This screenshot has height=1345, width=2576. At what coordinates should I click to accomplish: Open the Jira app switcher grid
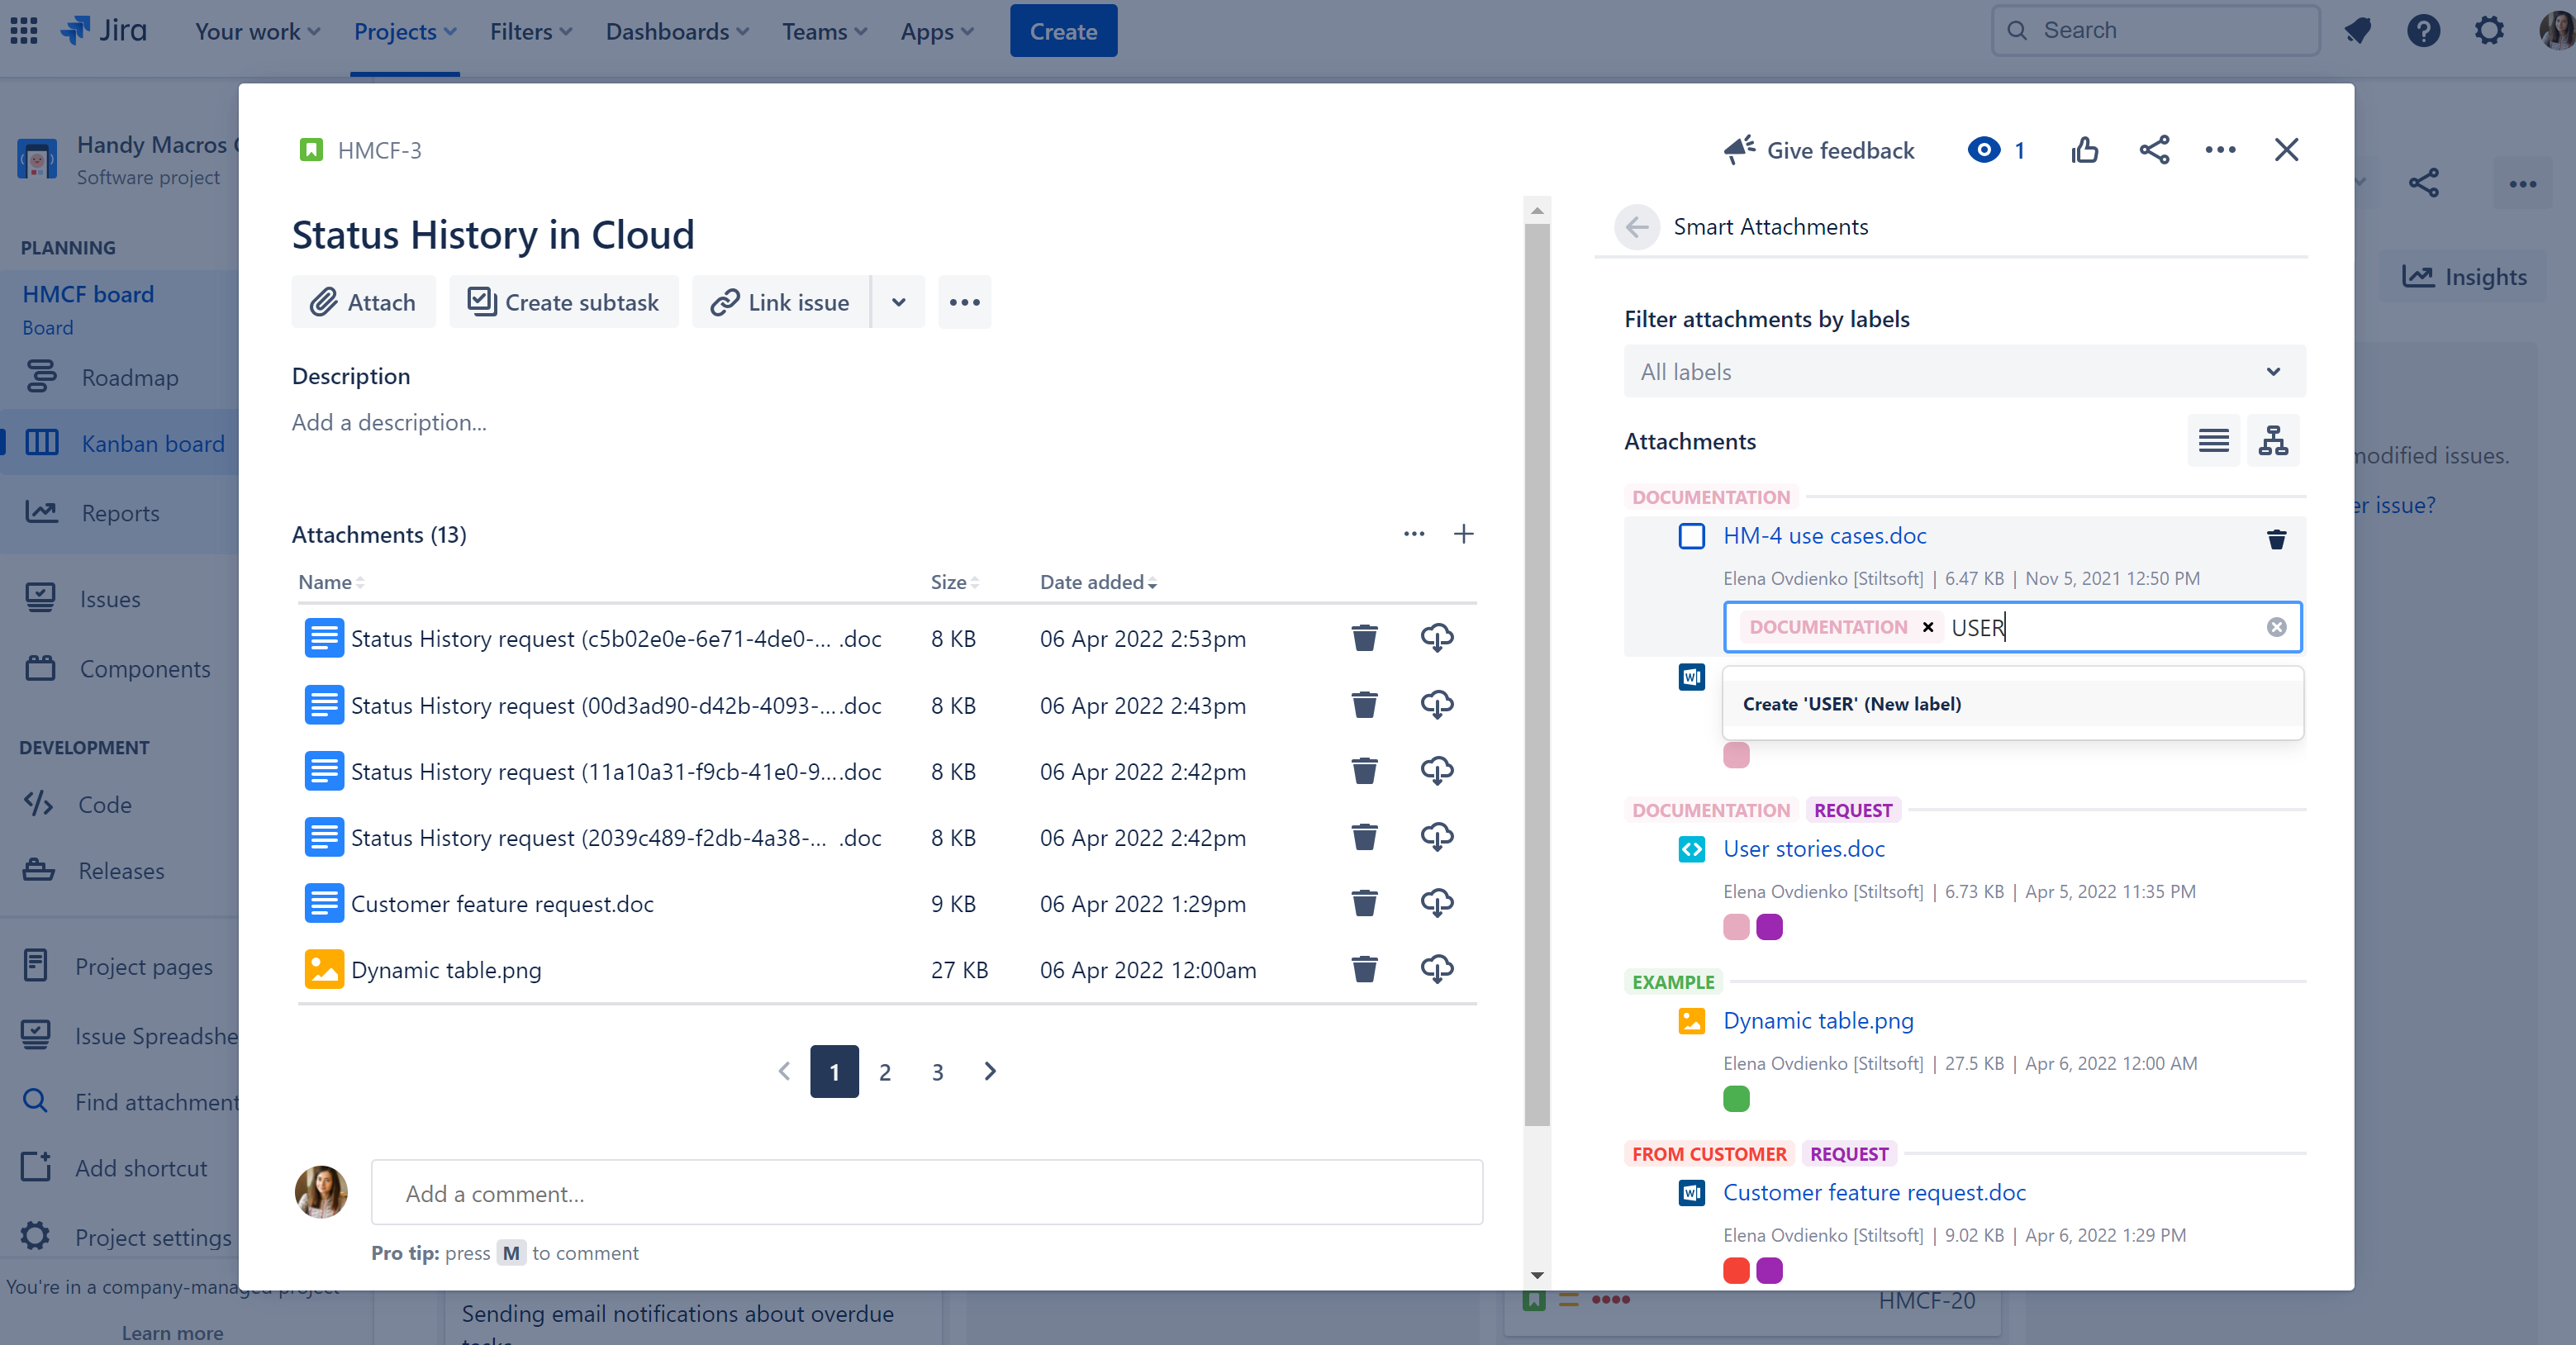24,31
